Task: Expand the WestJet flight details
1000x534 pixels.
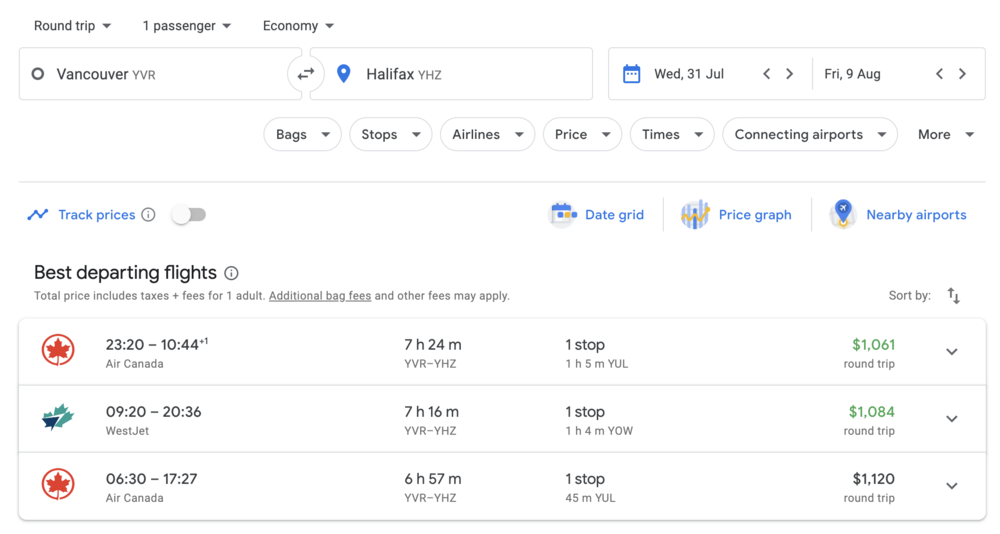Action: coord(951,419)
